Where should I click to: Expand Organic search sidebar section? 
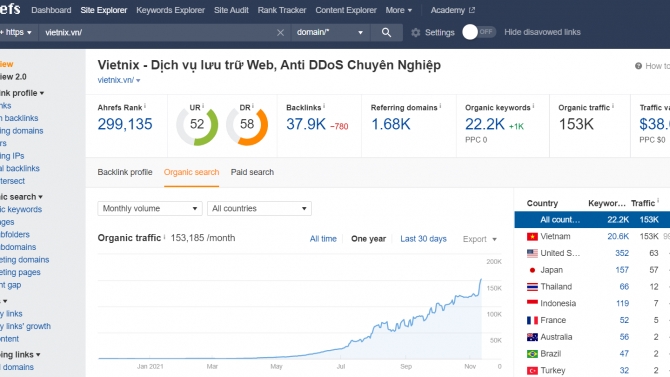point(21,197)
